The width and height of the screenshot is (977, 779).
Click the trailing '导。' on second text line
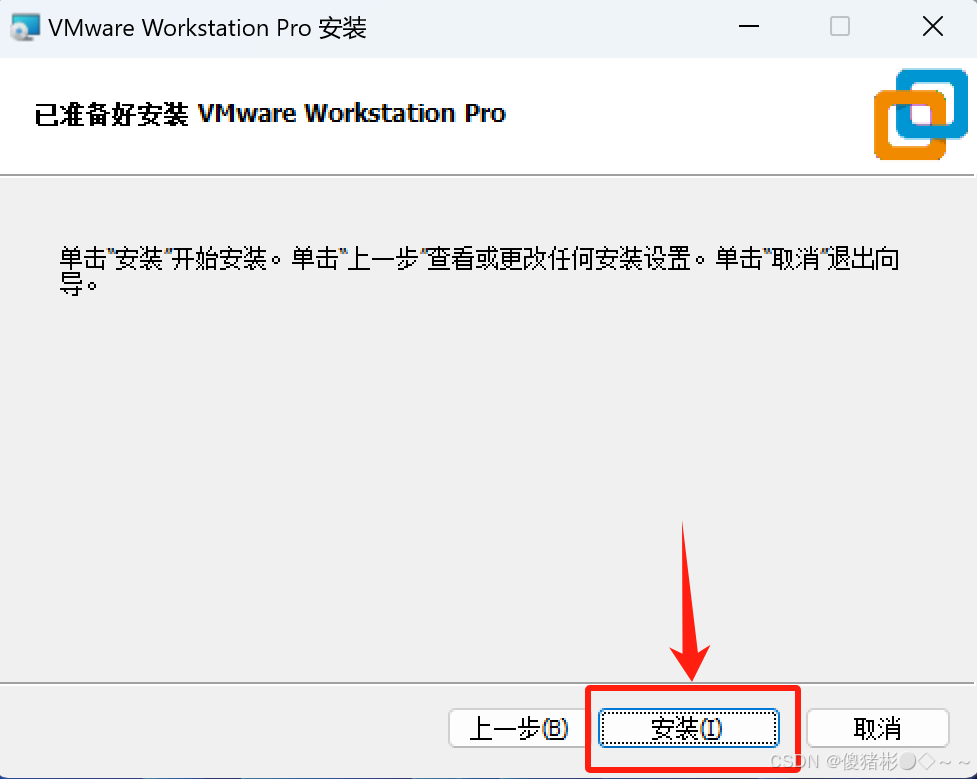click(x=79, y=285)
